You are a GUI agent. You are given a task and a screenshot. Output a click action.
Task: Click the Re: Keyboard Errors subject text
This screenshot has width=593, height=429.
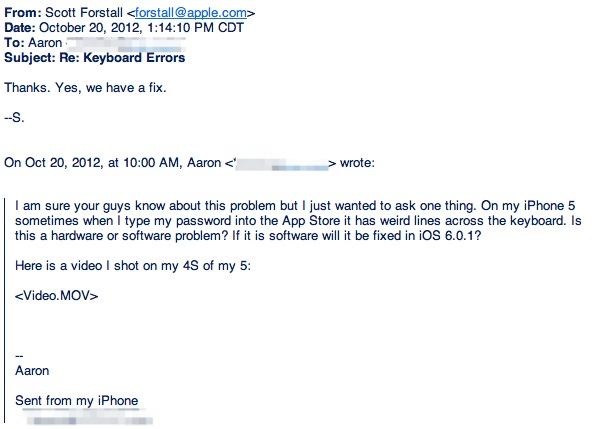click(122, 58)
